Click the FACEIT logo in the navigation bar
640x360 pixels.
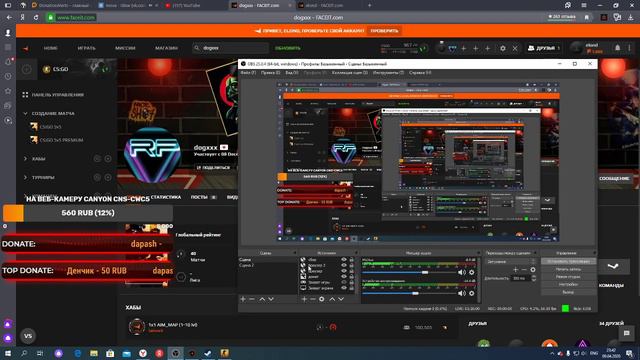point(26,48)
